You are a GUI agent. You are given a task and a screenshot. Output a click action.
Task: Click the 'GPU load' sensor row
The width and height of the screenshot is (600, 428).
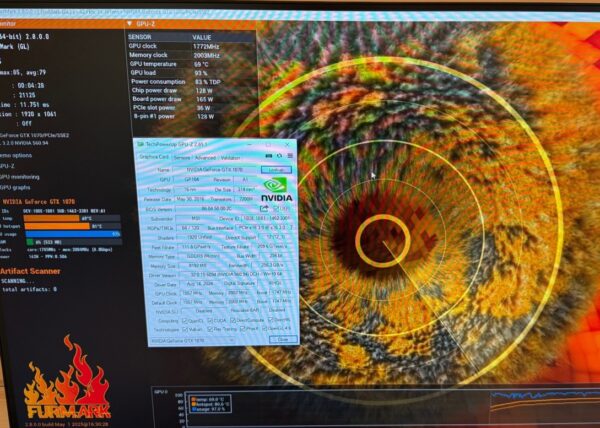(192, 73)
